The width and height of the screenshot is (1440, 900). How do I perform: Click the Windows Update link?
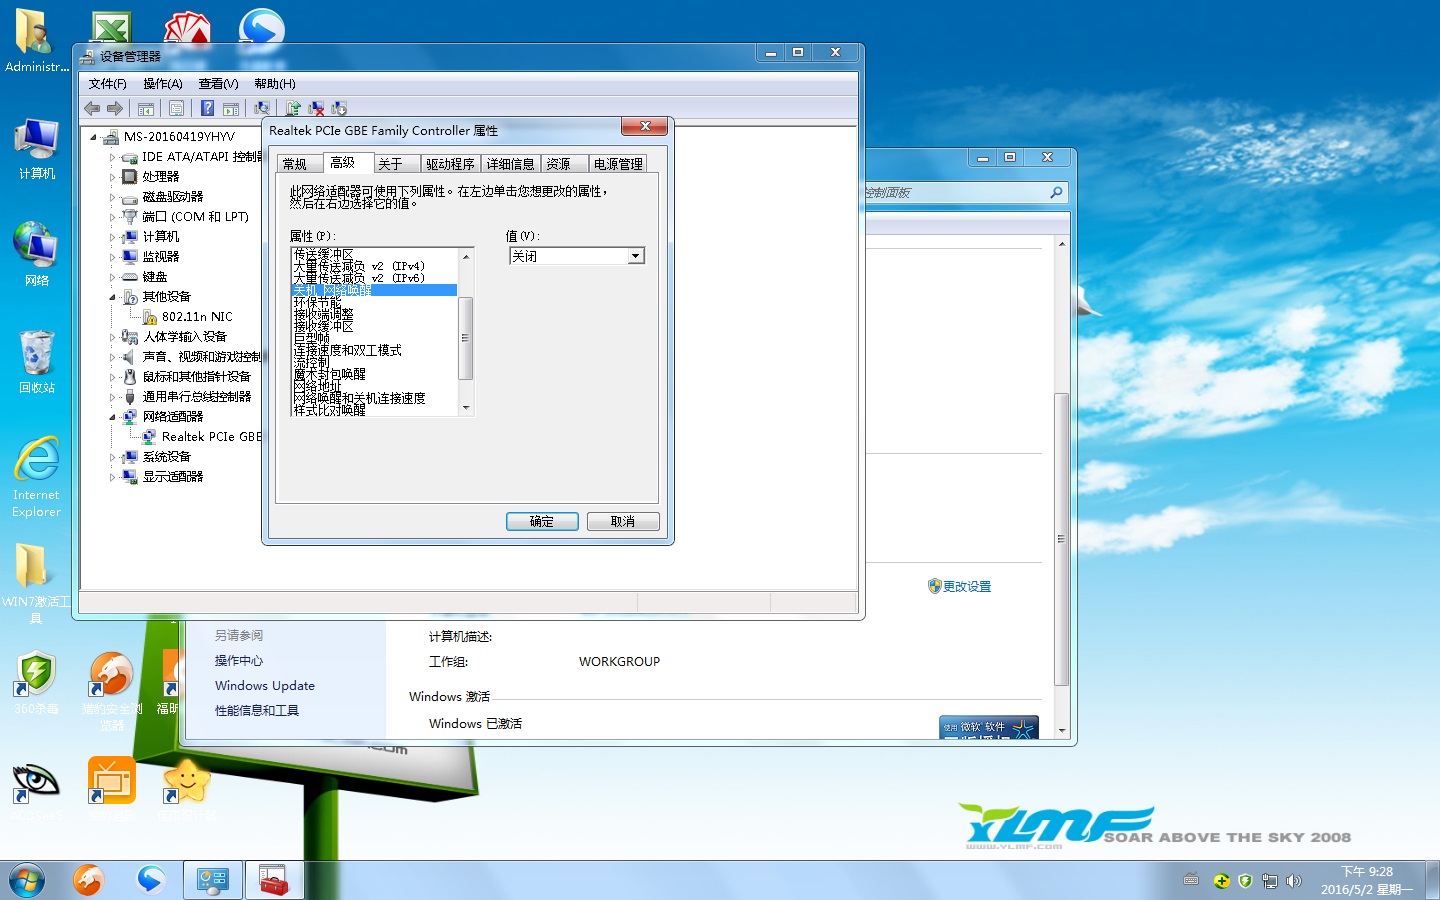(265, 686)
